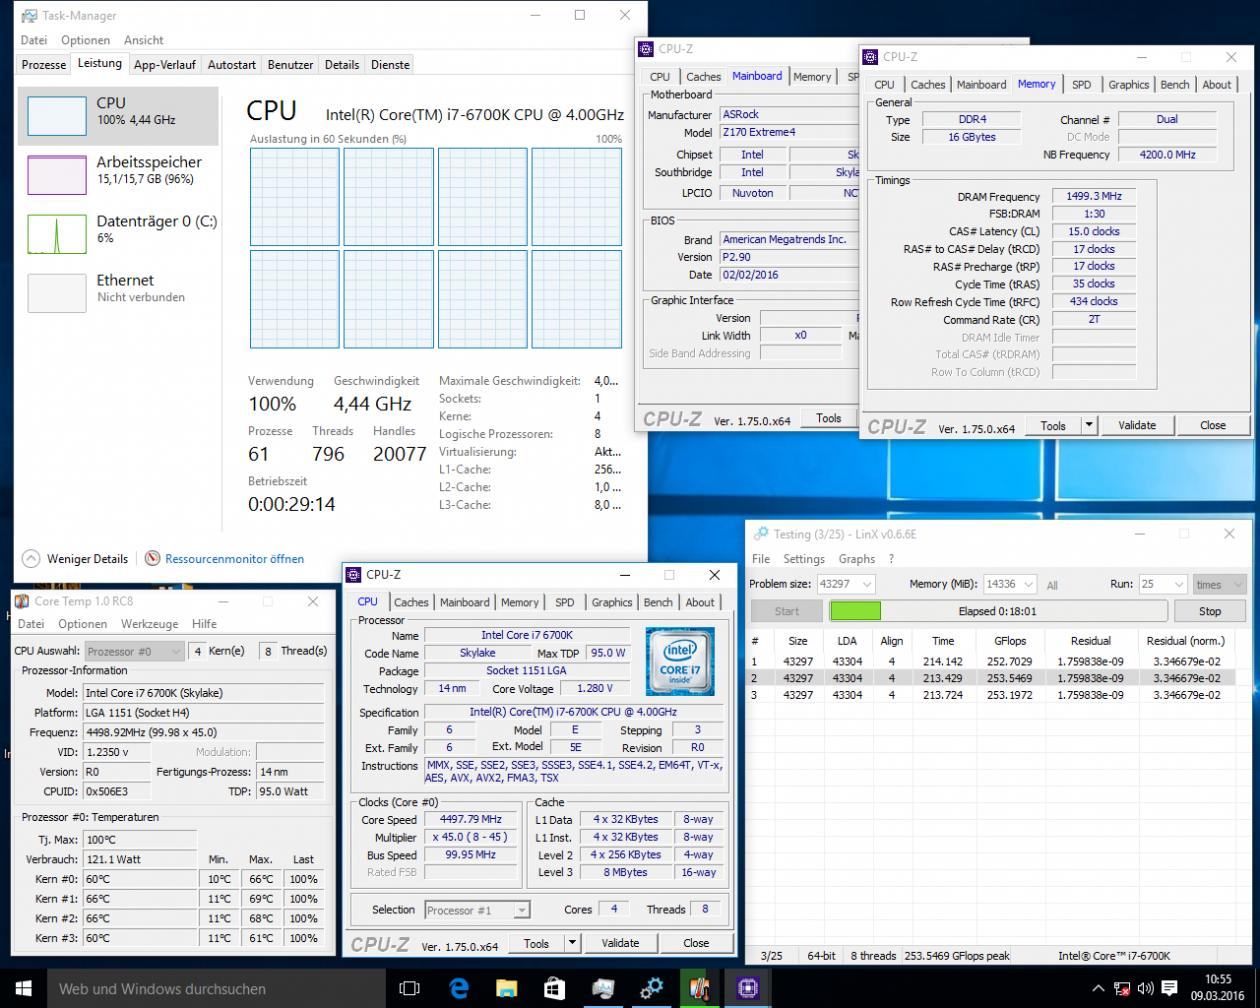Open volume control tray icon
The width and height of the screenshot is (1260, 1008).
coord(1146,988)
